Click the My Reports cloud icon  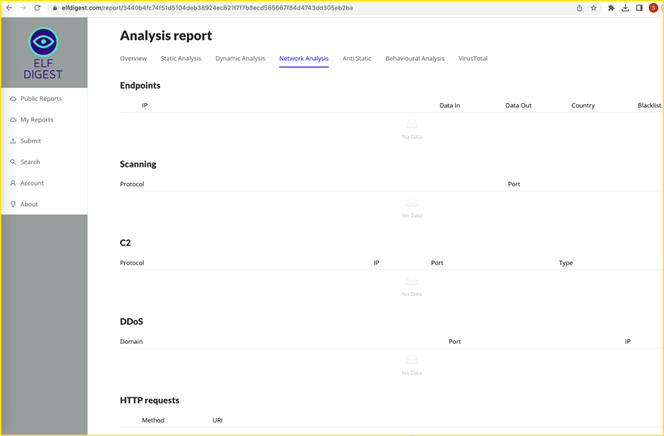13,120
